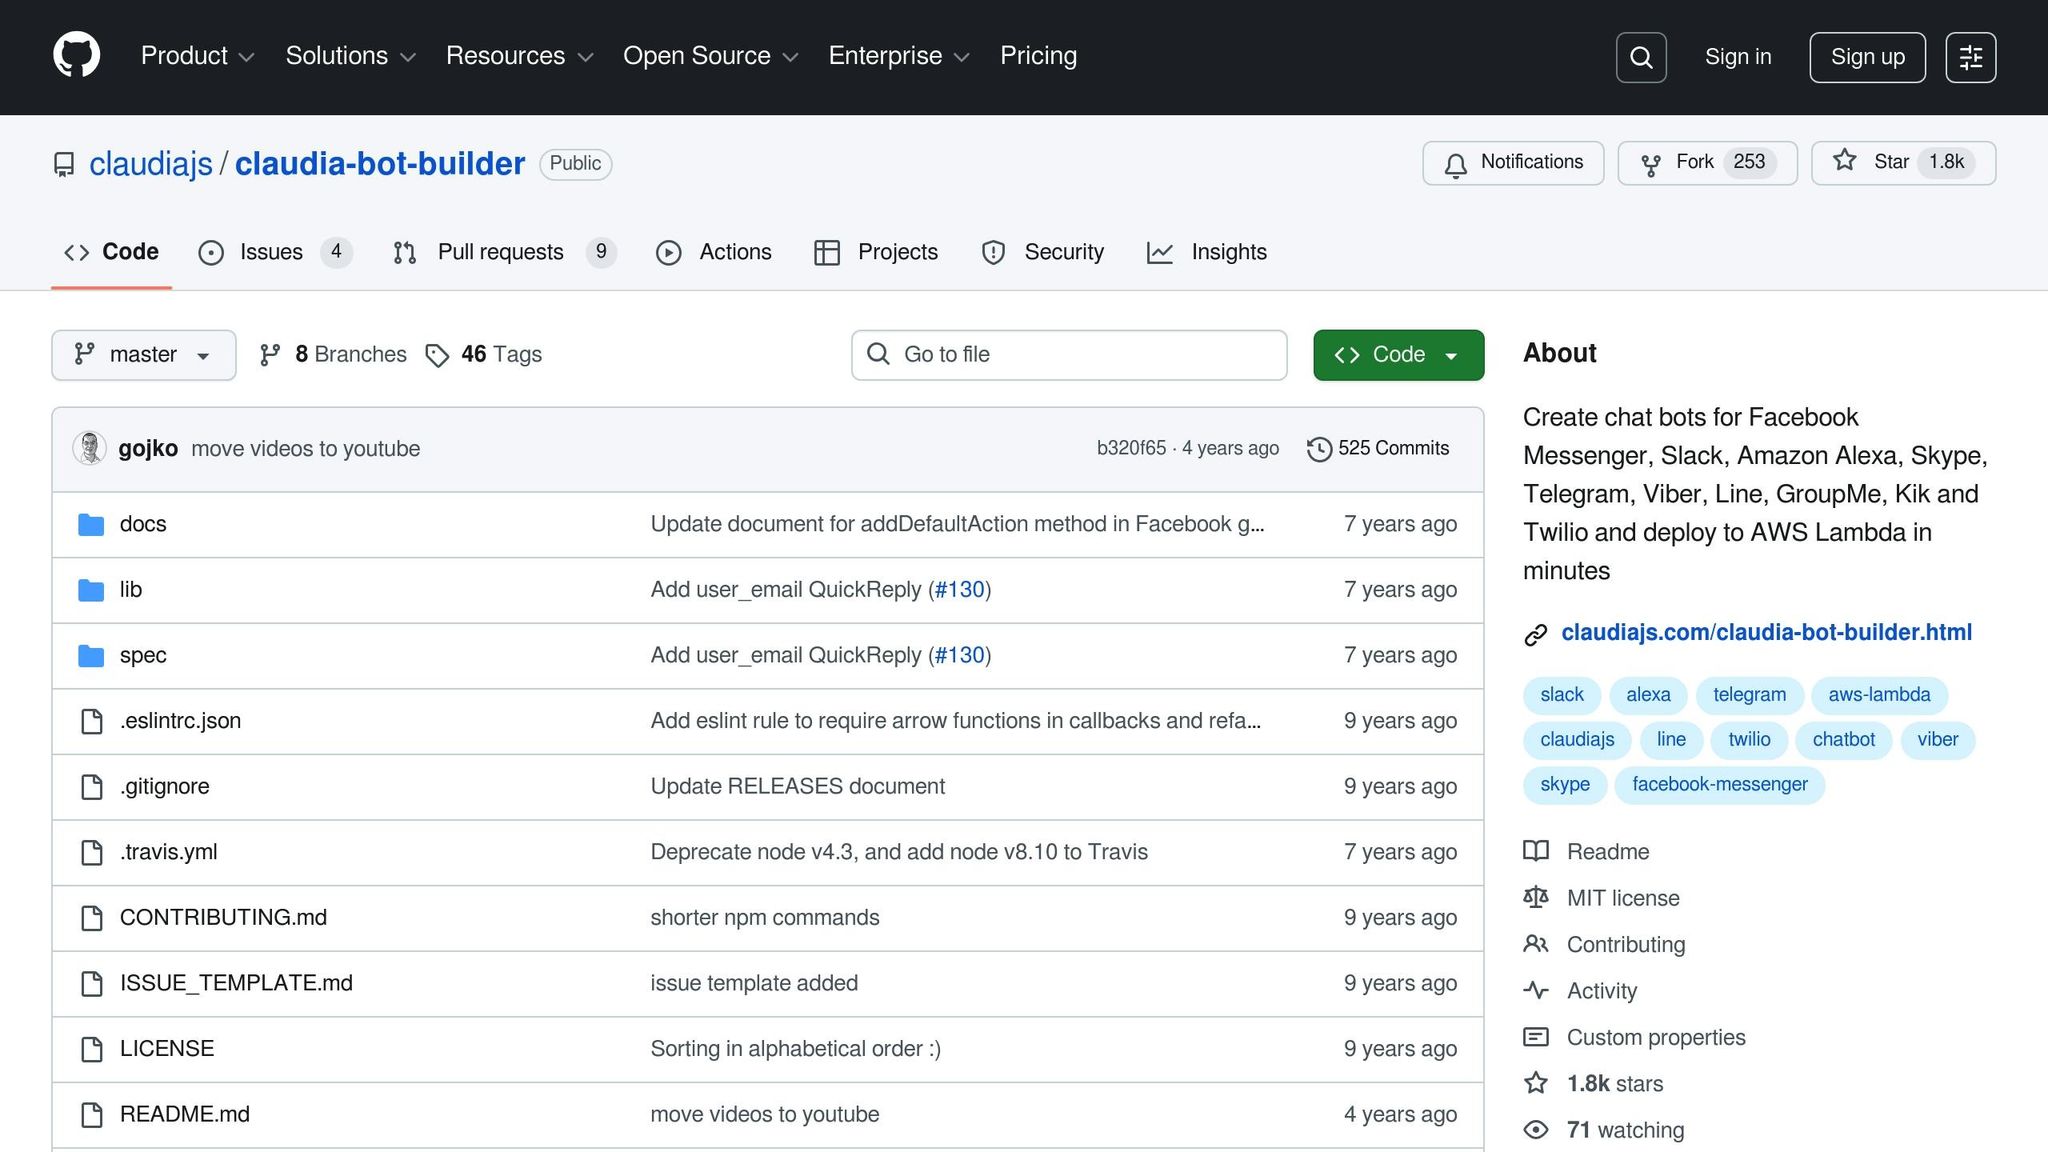The width and height of the screenshot is (2048, 1152).
Task: Click the GitHub logo home icon
Action: tap(76, 55)
